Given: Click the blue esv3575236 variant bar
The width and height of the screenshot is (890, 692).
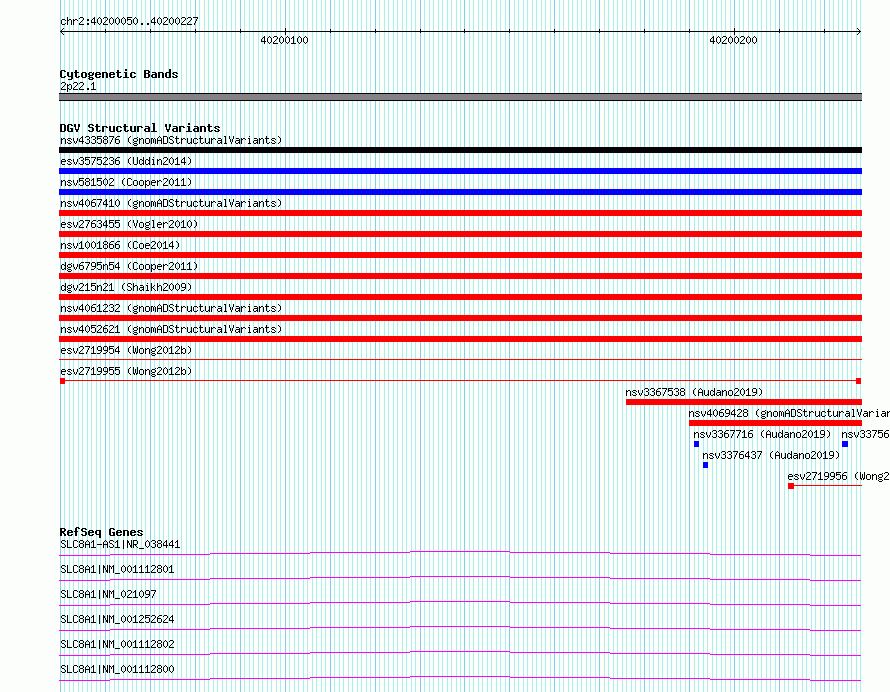Looking at the screenshot, I should 460,171.
